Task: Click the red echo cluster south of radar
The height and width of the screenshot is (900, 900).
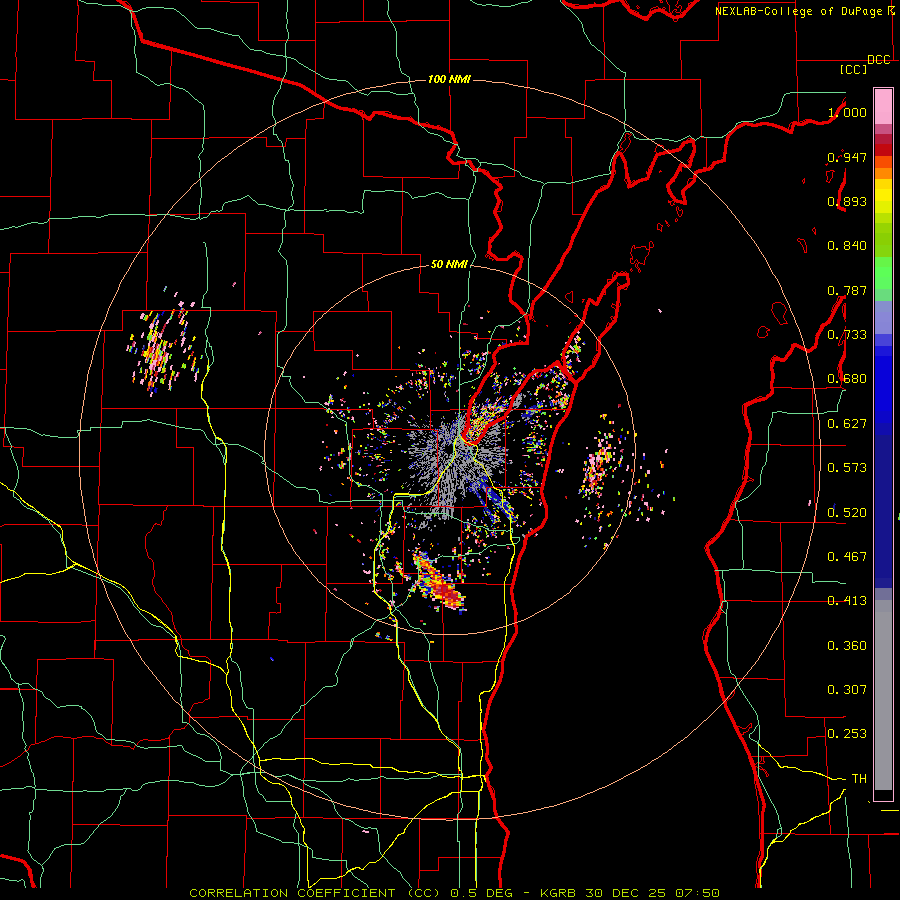Action: click(439, 583)
